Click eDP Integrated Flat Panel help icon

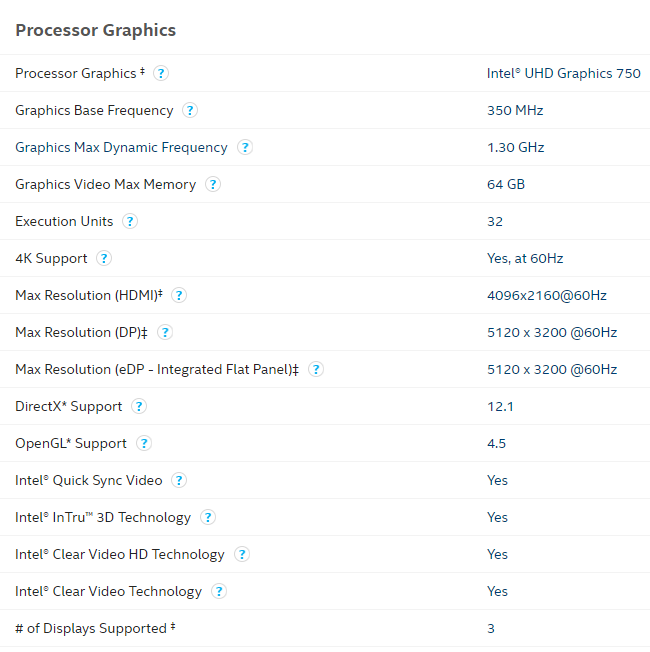point(316,369)
